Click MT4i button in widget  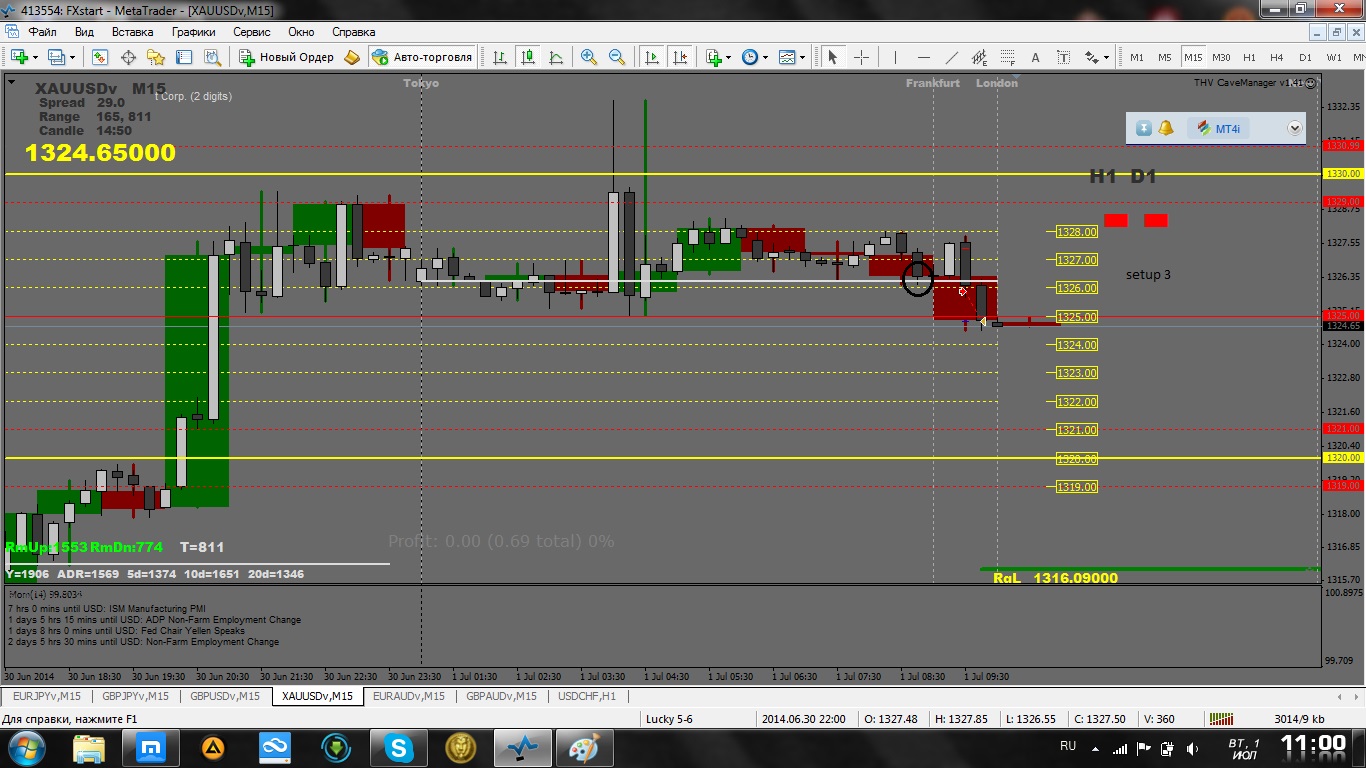(1219, 128)
